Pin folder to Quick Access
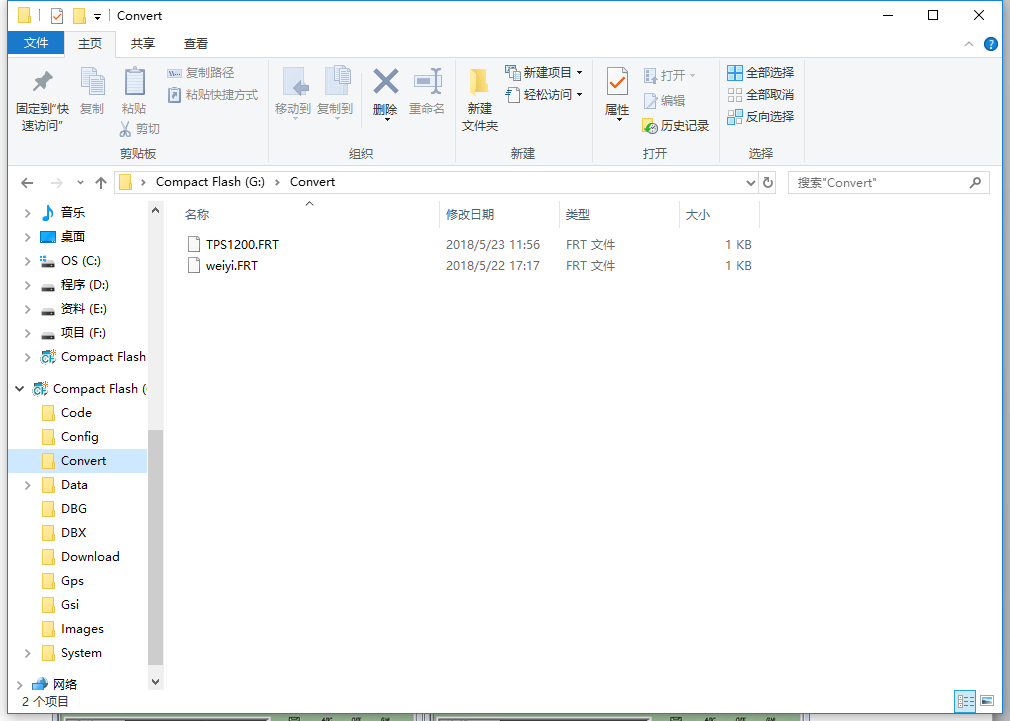The width and height of the screenshot is (1010, 721). point(43,99)
